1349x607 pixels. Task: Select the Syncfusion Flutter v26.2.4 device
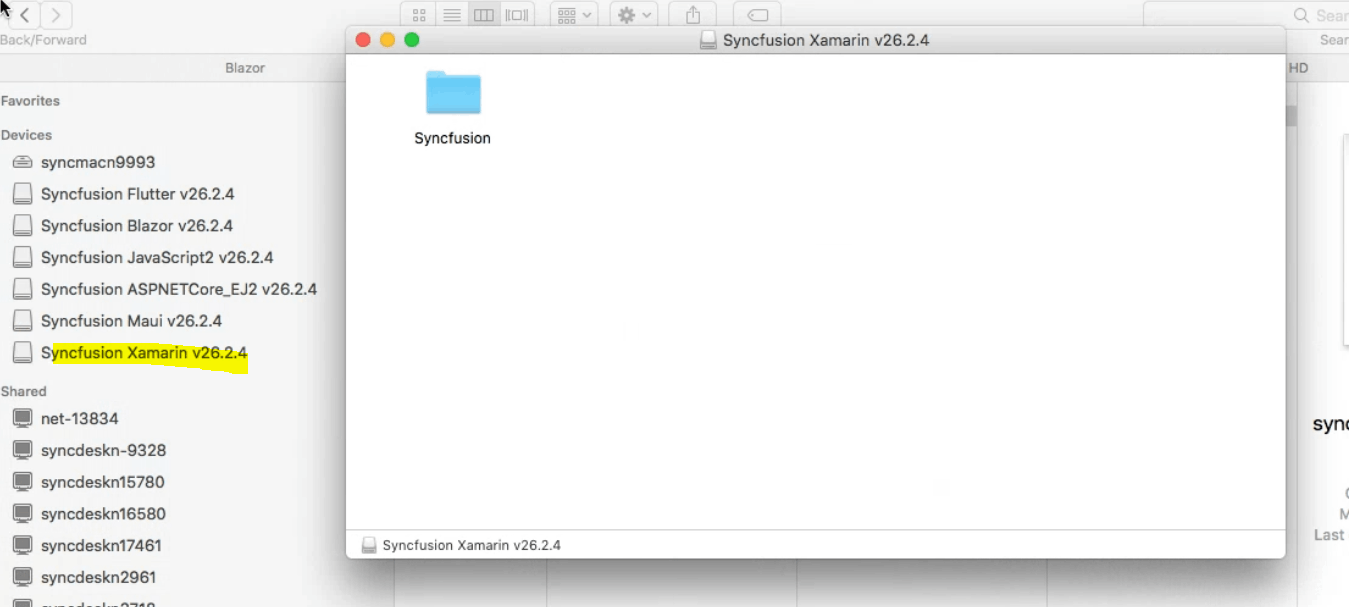(x=137, y=193)
